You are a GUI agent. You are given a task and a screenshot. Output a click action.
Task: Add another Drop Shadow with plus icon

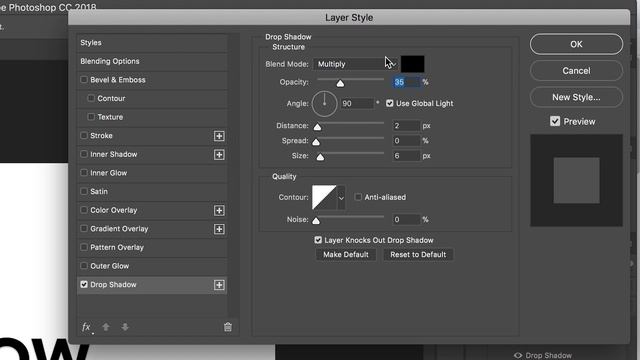(219, 285)
